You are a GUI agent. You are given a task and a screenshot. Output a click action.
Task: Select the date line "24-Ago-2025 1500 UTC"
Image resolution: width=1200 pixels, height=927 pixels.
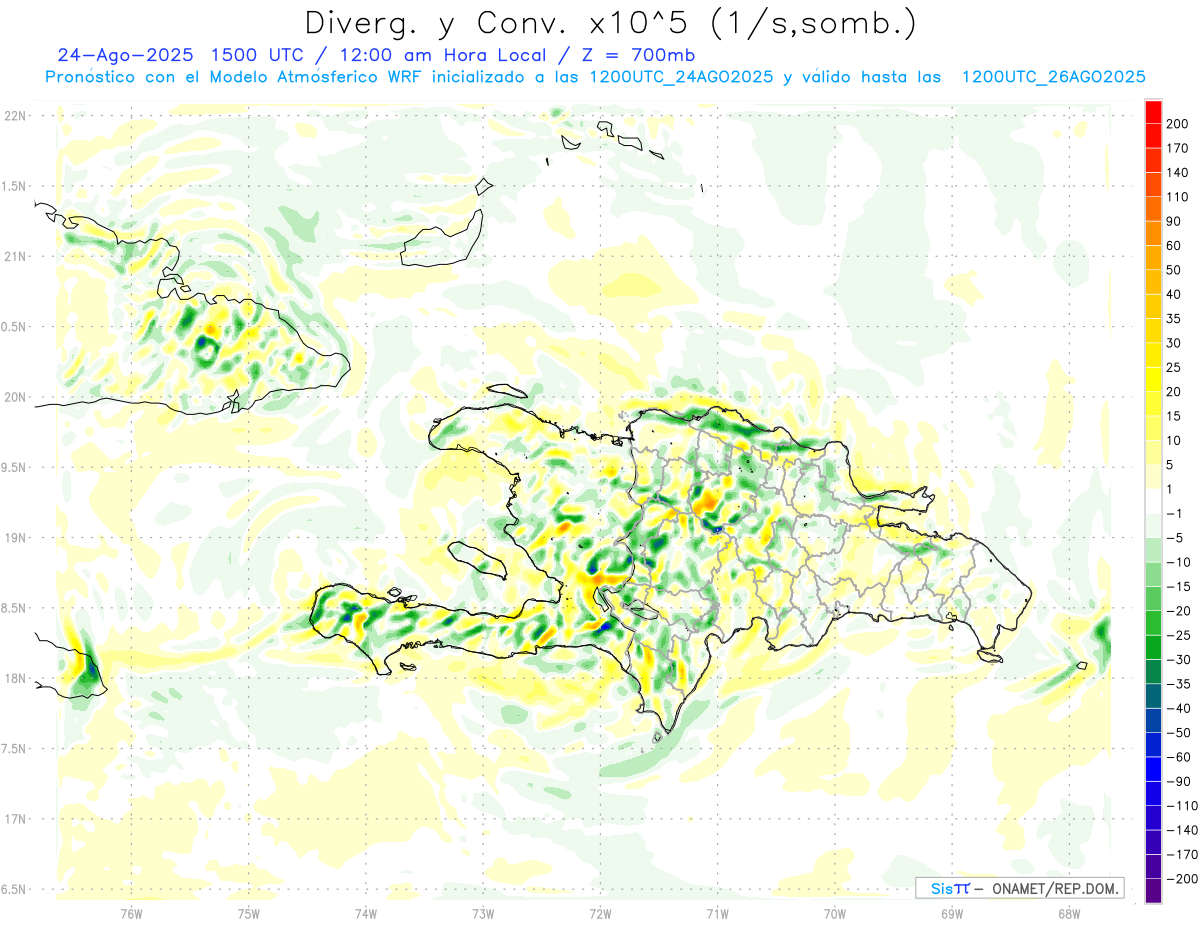(183, 55)
